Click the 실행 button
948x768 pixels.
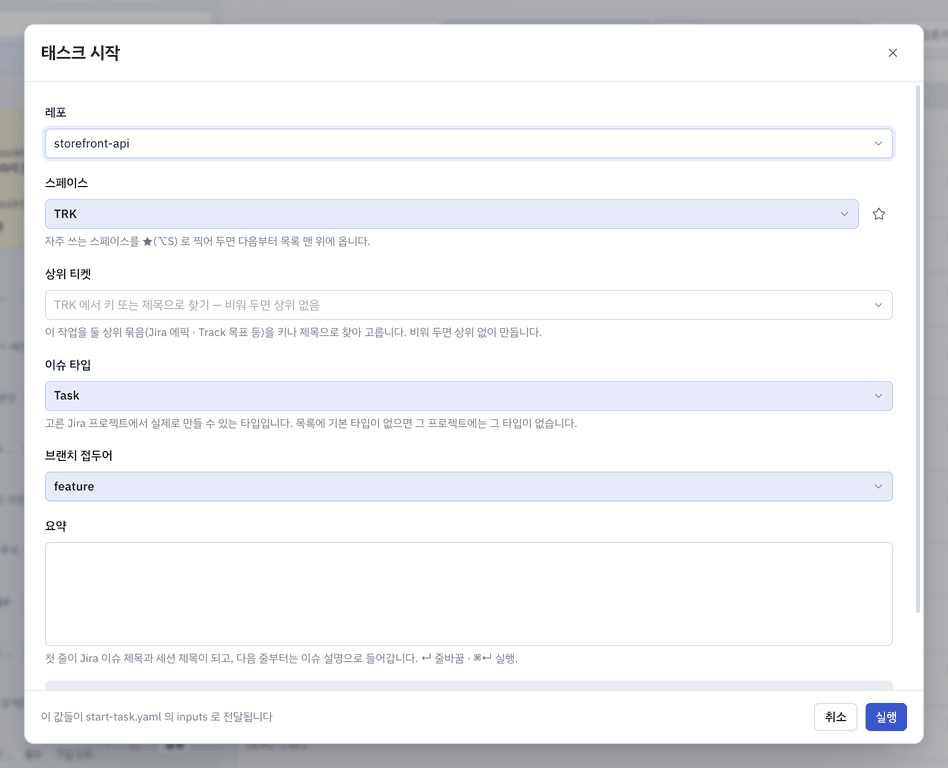pyautogui.click(x=886, y=717)
